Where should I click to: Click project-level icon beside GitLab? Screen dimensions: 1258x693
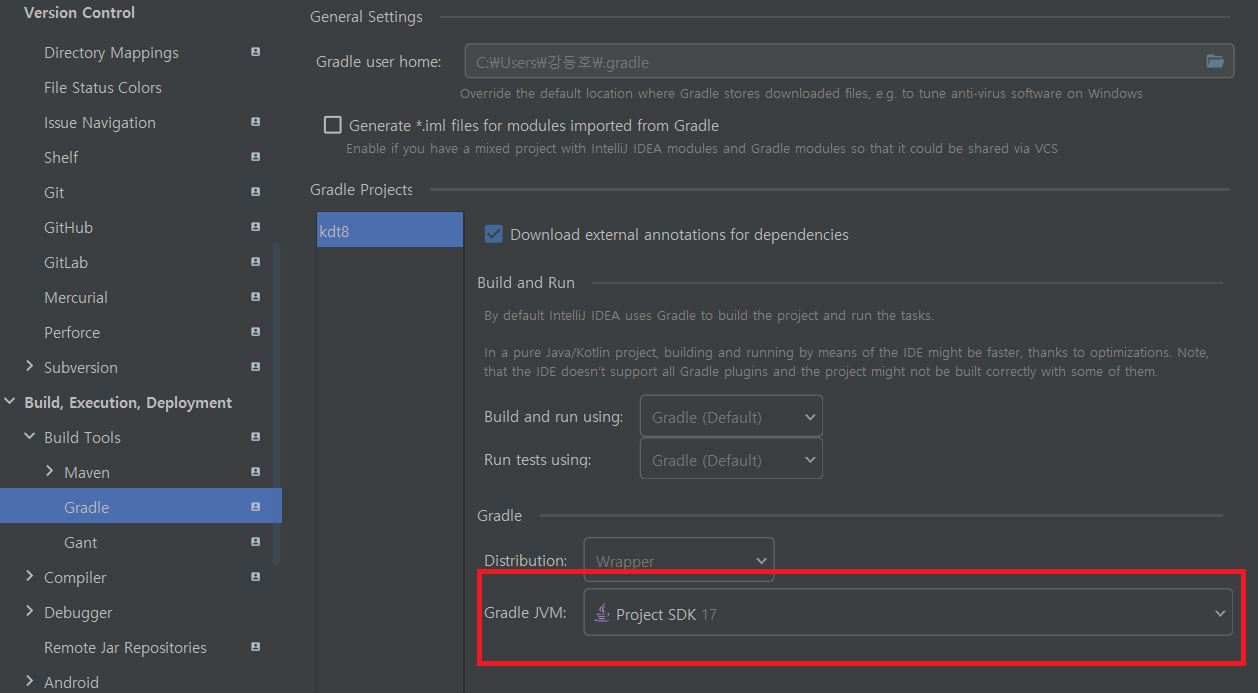pos(256,262)
